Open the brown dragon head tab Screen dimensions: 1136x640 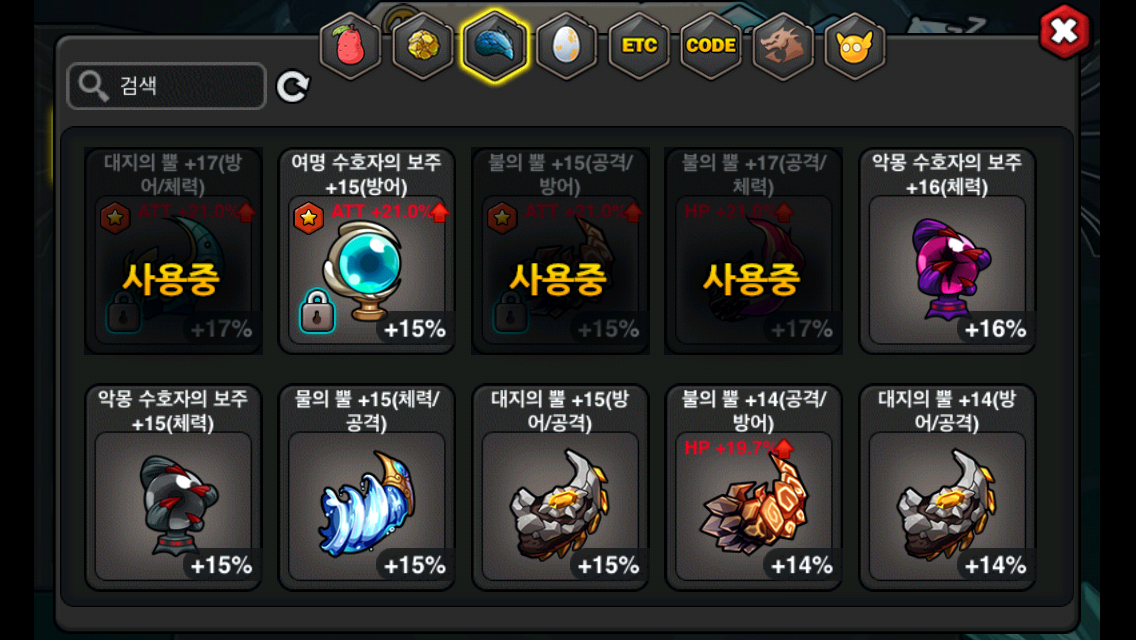[x=783, y=46]
